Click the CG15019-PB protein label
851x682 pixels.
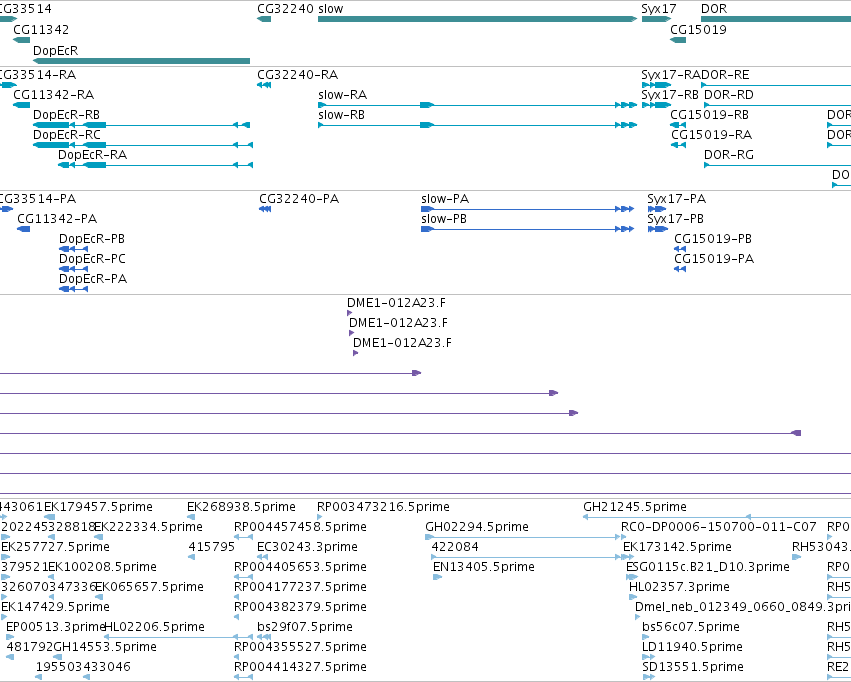coord(713,239)
